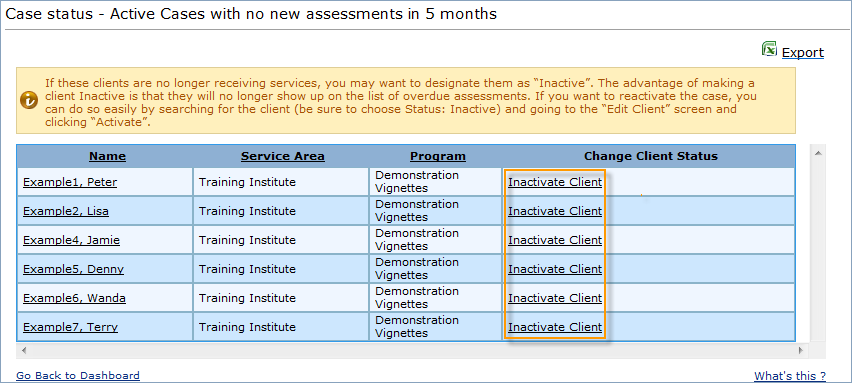
Task: Open the Export link
Action: [x=803, y=53]
